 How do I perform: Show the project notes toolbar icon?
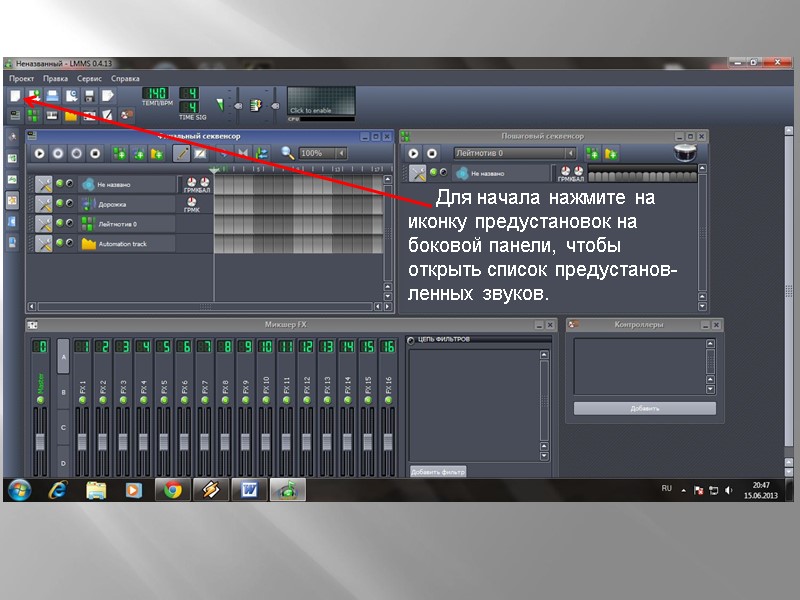click(x=108, y=115)
